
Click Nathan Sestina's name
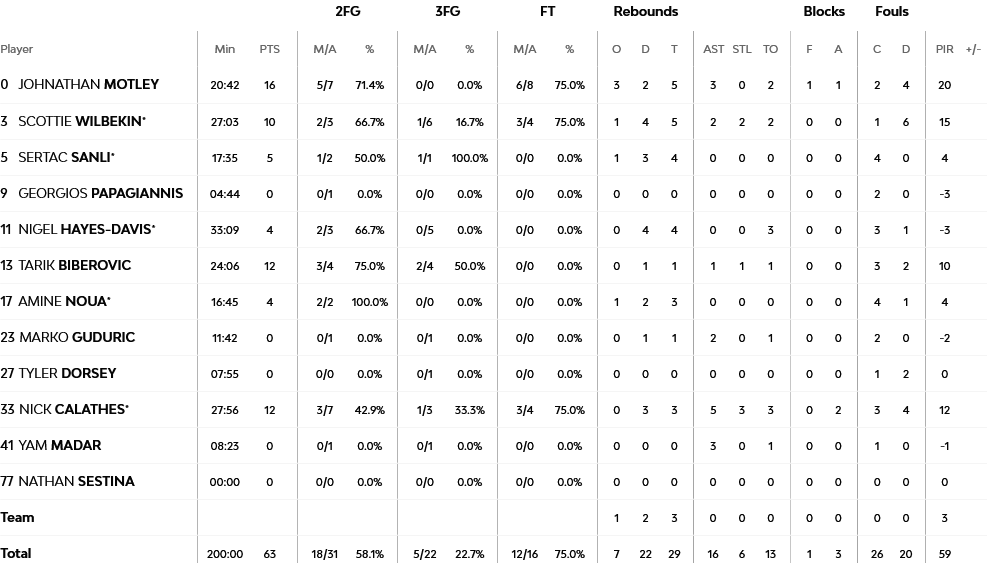pos(76,481)
